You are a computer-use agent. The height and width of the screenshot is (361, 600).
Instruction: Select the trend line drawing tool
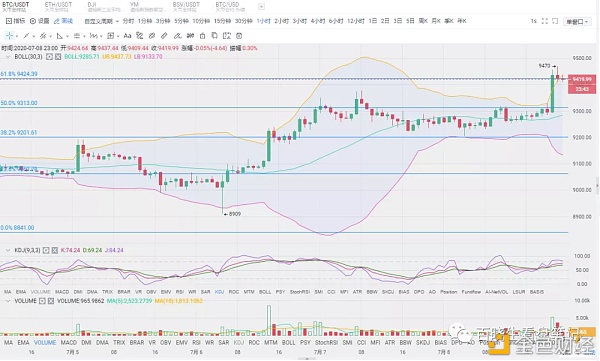click(26, 36)
